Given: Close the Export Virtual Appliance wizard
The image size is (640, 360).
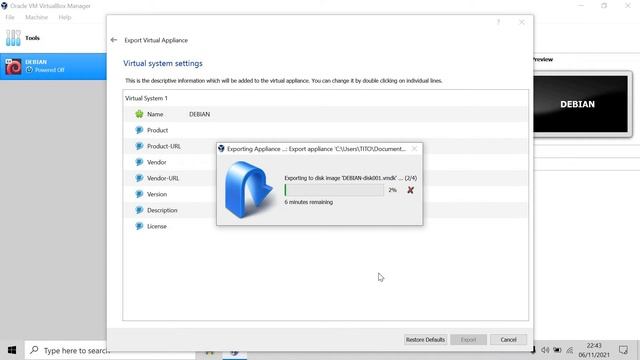Looking at the screenshot, I should tap(522, 22).
